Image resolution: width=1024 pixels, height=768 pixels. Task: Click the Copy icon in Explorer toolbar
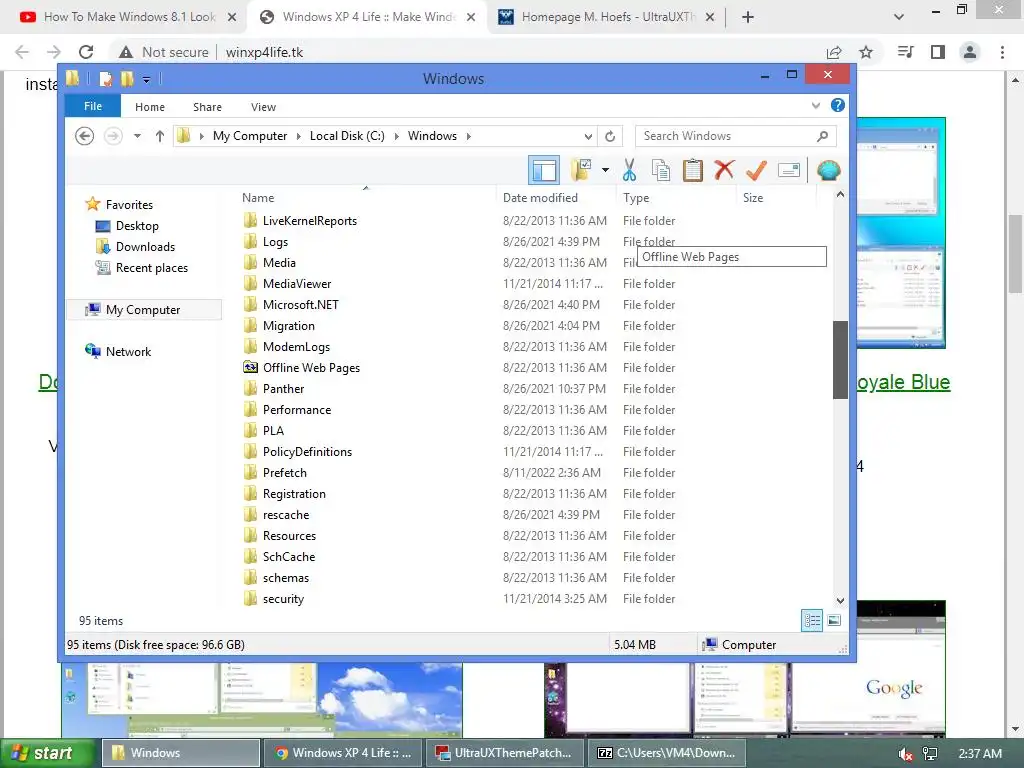click(660, 170)
